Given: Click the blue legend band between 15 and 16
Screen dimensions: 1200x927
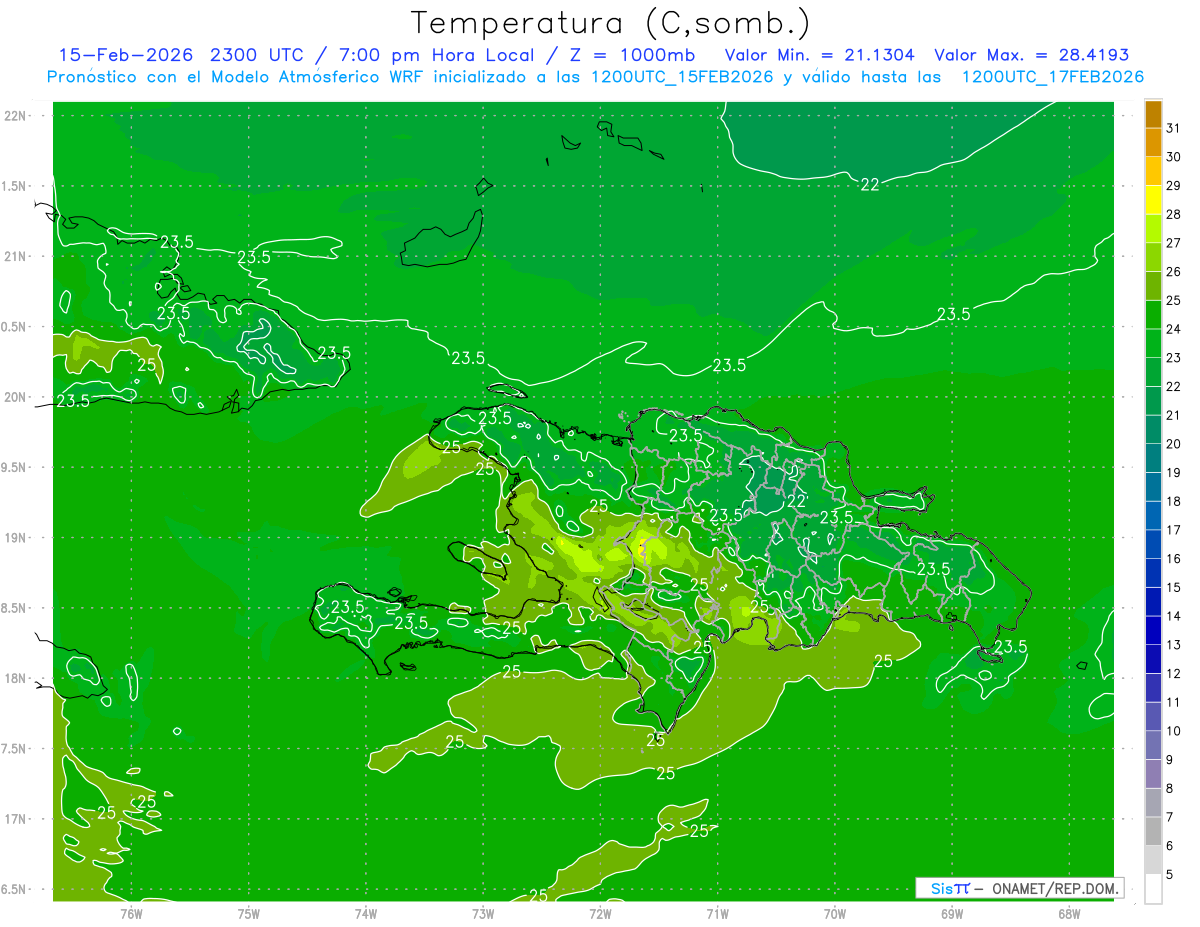Looking at the screenshot, I should 1153,573.
